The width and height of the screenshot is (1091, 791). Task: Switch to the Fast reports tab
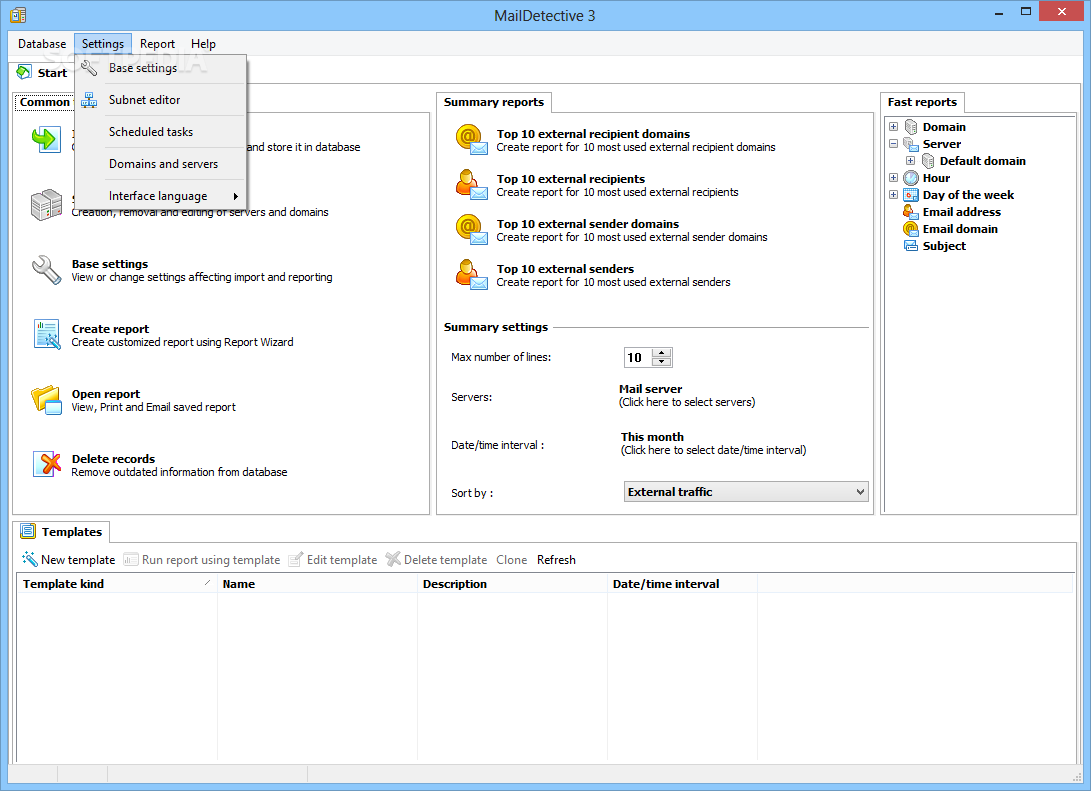(x=922, y=102)
